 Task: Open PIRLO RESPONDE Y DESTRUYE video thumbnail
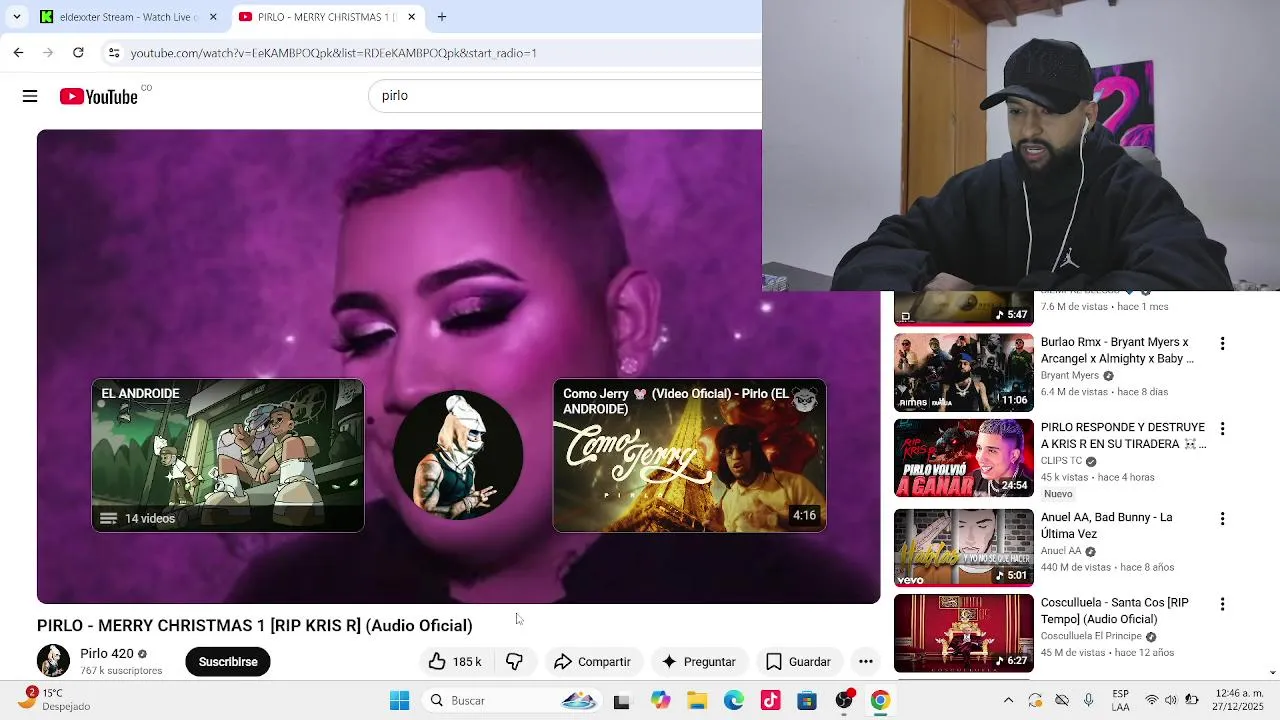pyautogui.click(x=964, y=458)
